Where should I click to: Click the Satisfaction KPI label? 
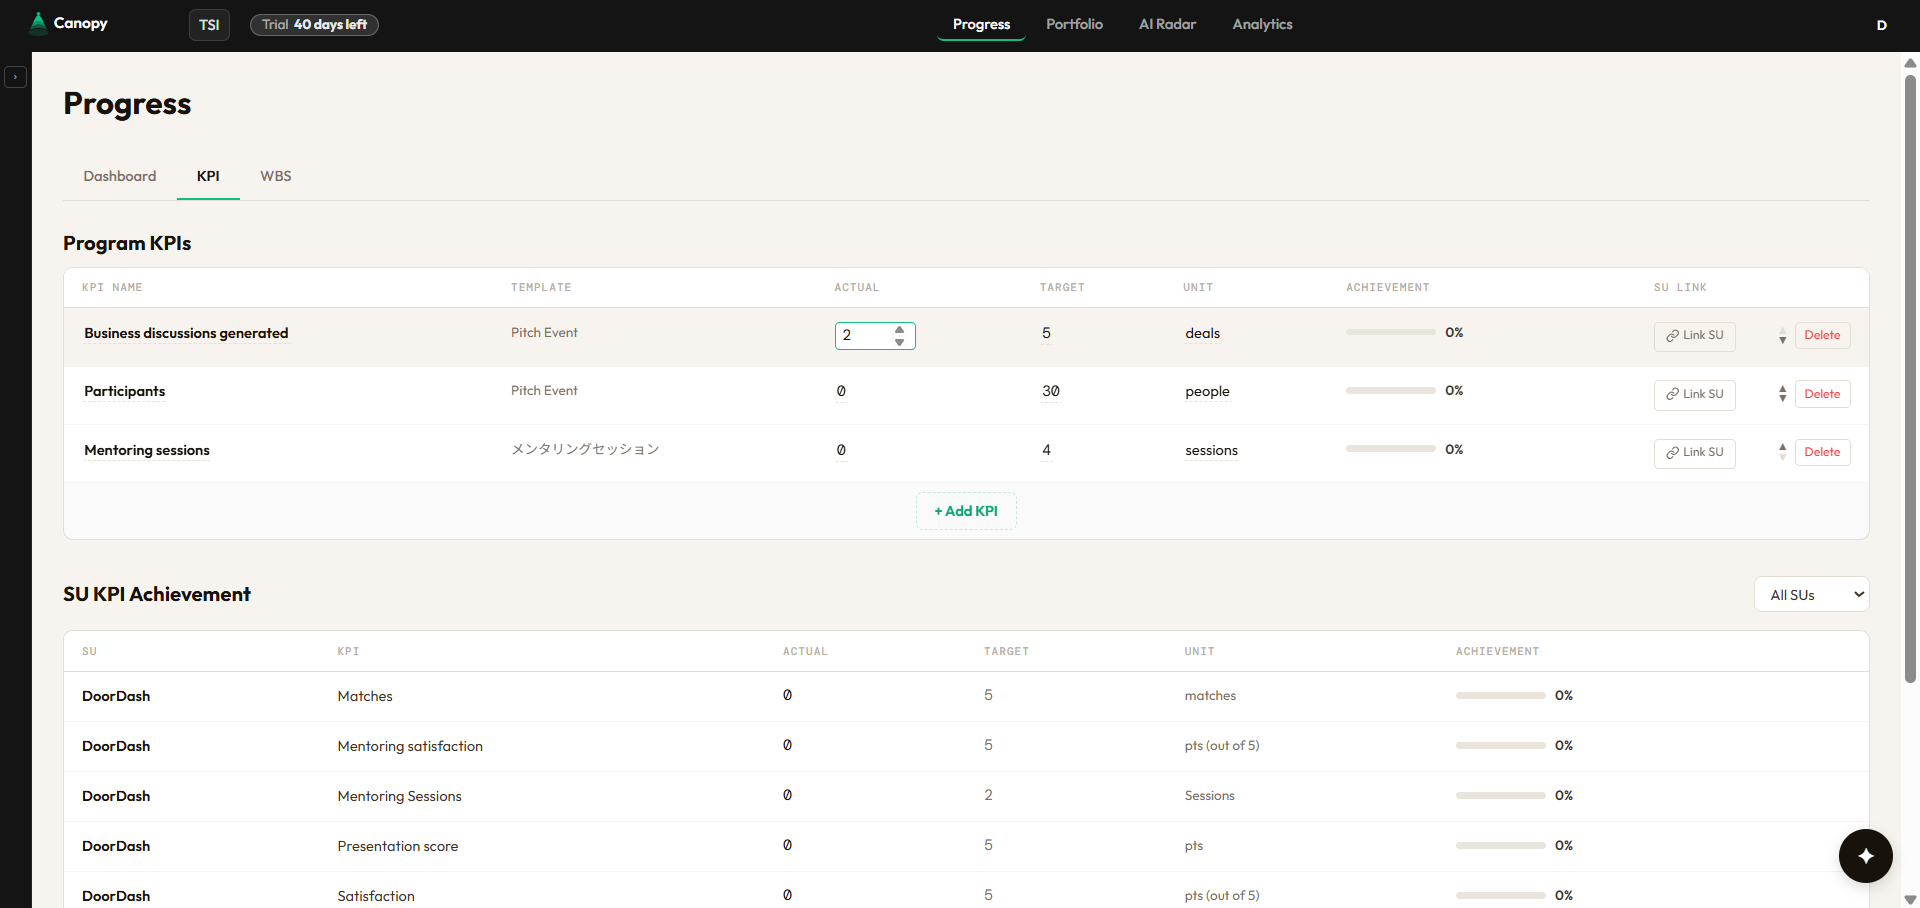coord(376,896)
